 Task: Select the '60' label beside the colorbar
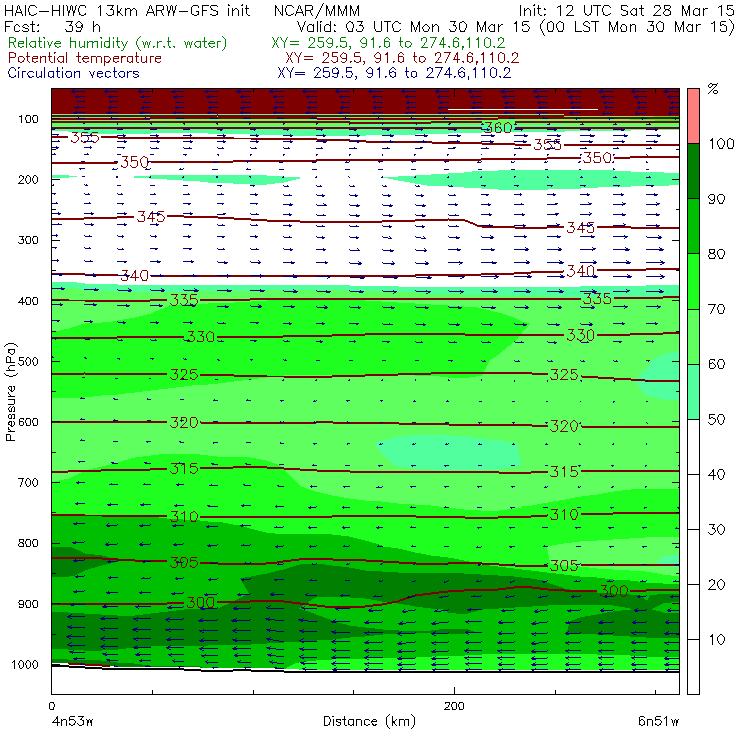click(x=716, y=364)
